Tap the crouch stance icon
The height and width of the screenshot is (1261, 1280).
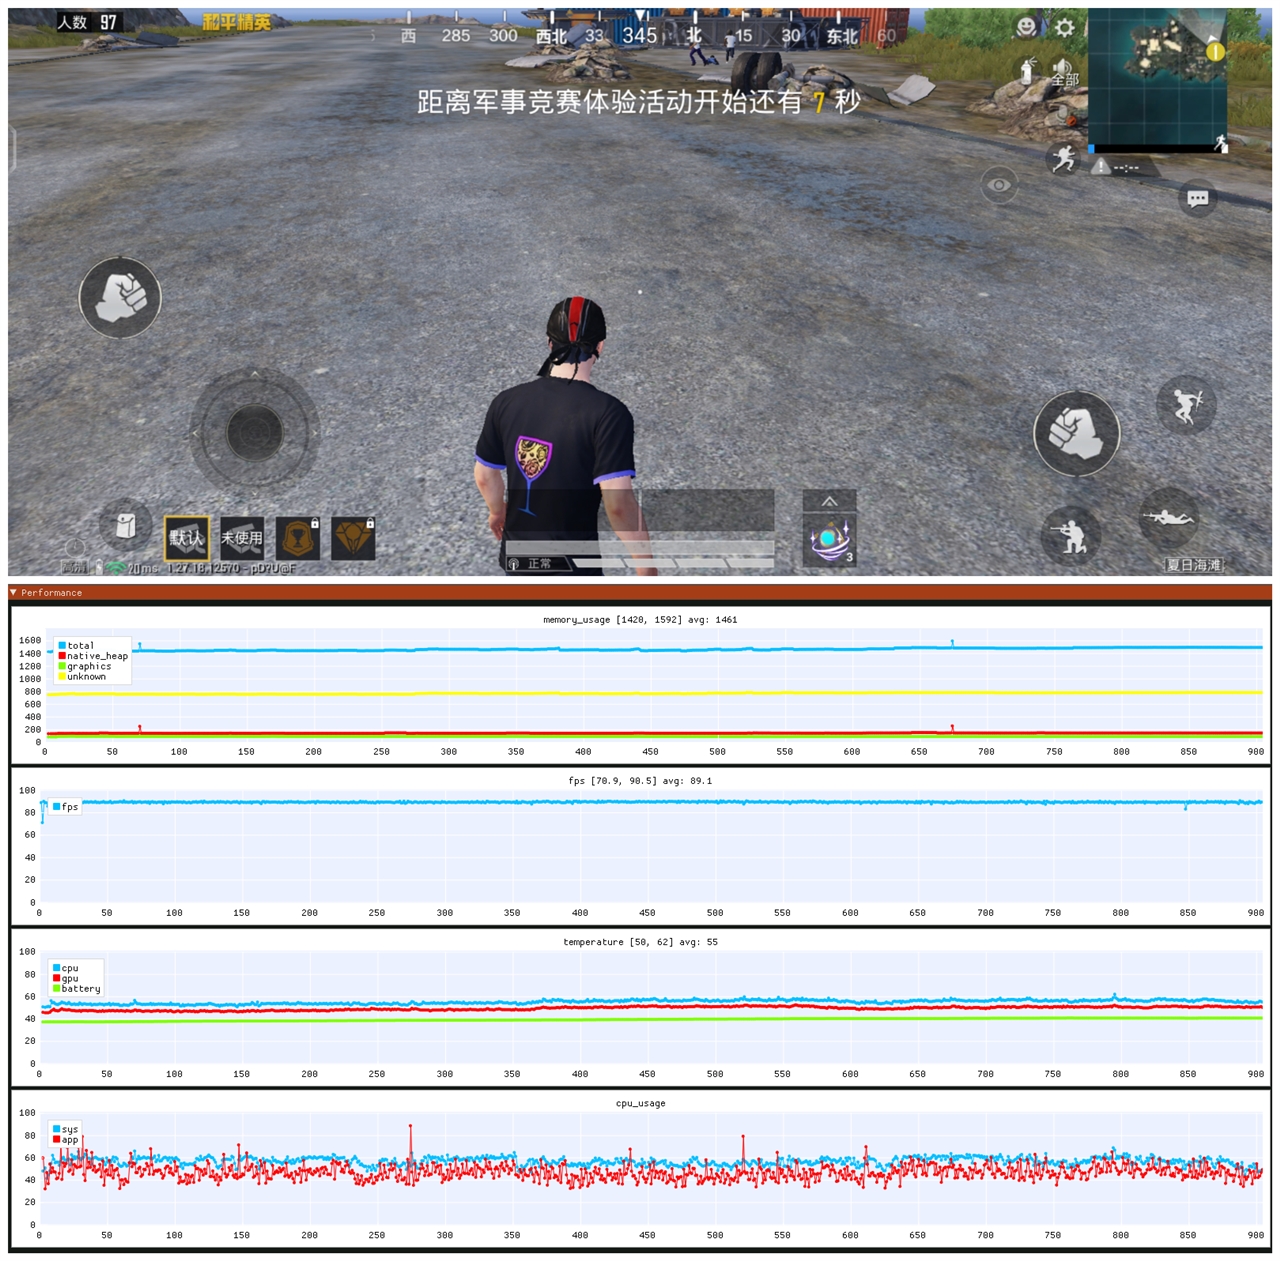[1071, 535]
